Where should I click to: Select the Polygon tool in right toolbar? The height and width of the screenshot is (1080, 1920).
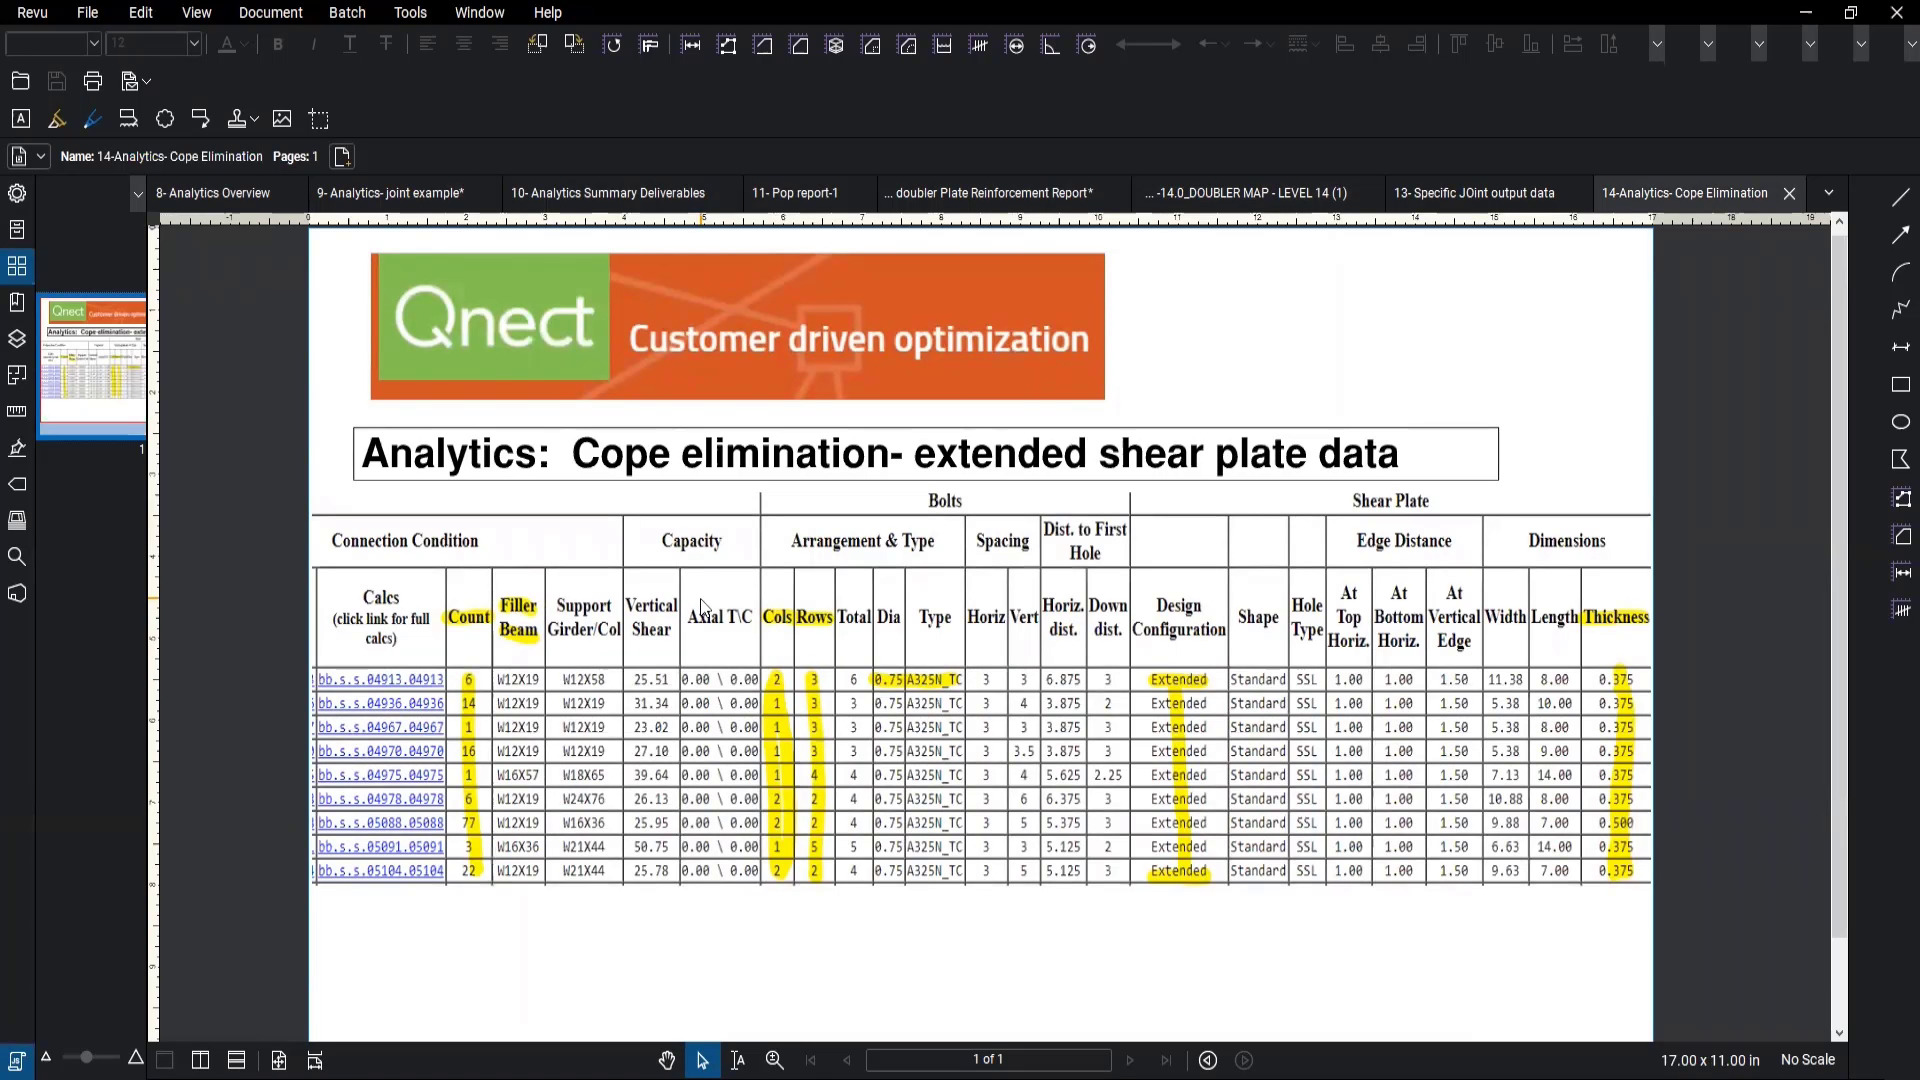(1901, 460)
